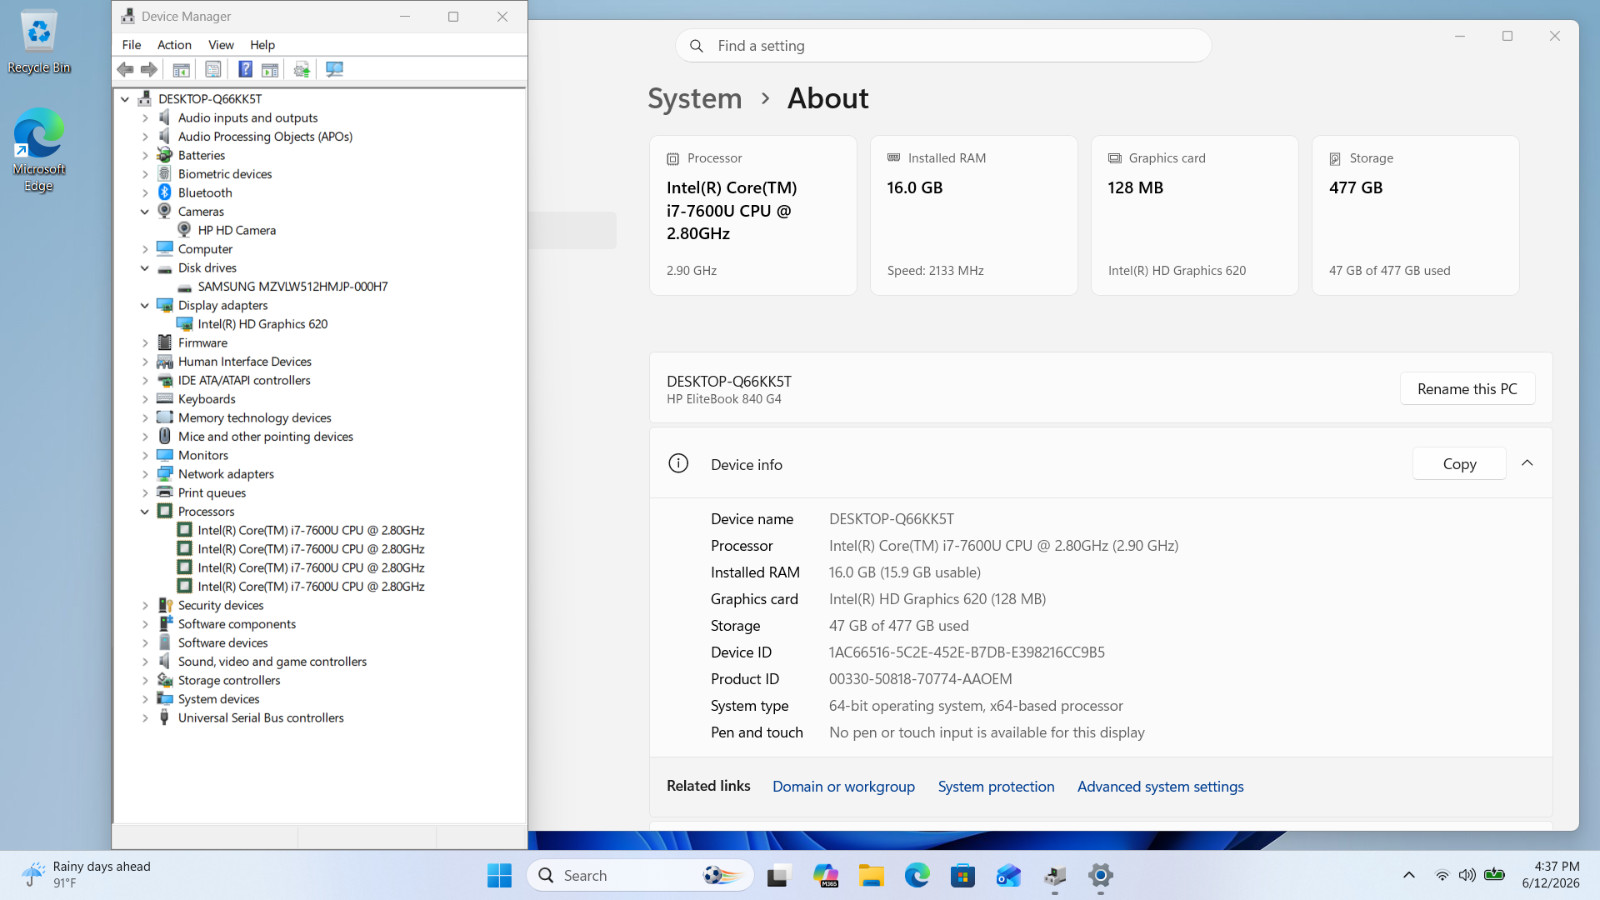Show hidden tray icons chevron
1600x900 pixels.
1409,875
